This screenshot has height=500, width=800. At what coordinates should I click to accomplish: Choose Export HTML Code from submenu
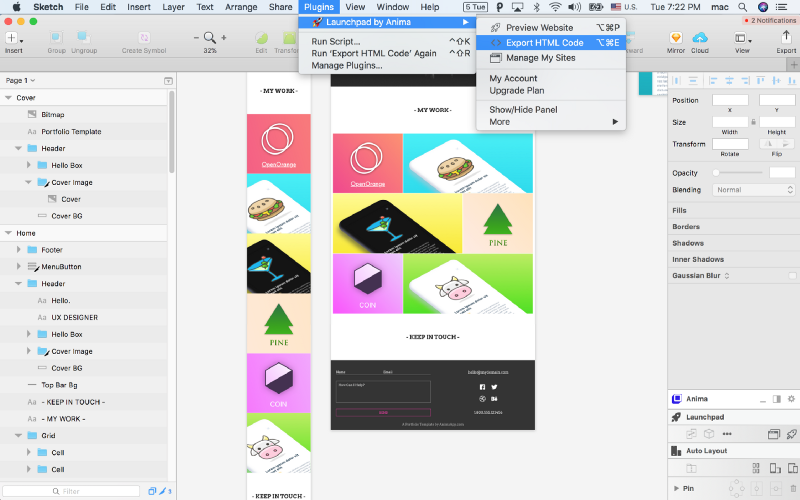tap(551, 43)
